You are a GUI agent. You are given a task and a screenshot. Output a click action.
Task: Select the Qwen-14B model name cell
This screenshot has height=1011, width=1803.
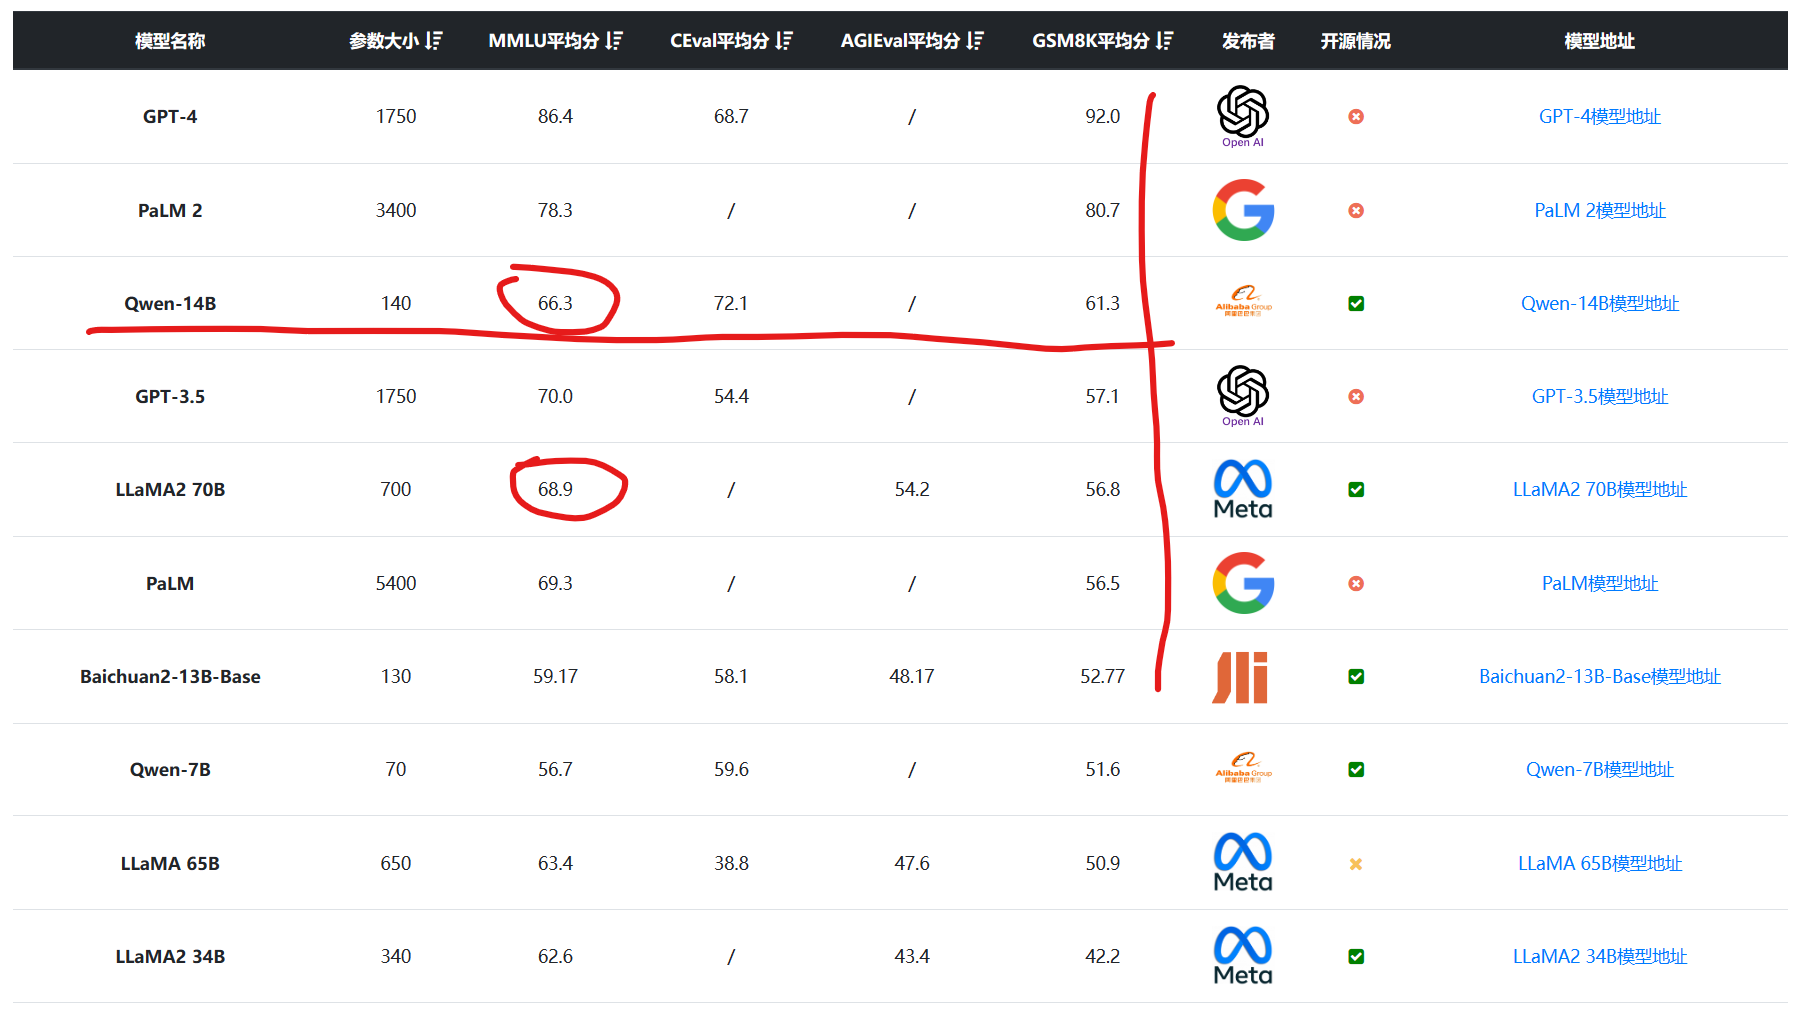point(170,303)
